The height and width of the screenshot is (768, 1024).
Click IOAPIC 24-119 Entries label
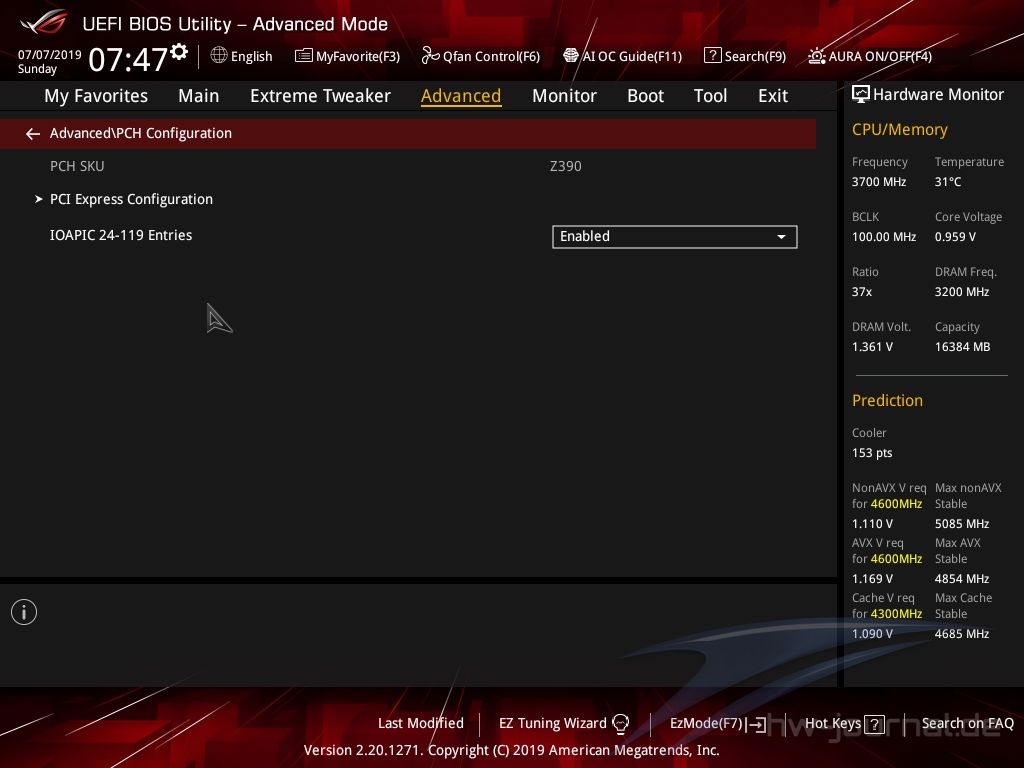click(x=121, y=235)
